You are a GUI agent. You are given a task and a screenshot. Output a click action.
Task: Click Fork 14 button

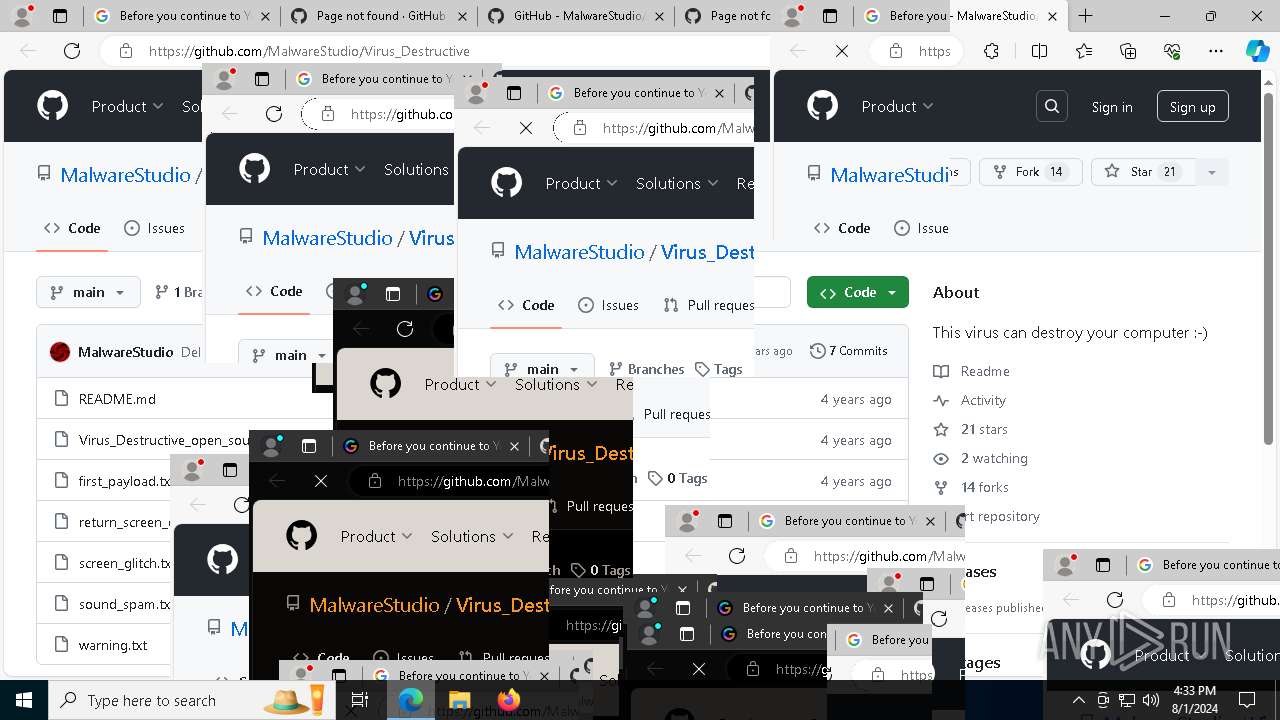[1030, 172]
